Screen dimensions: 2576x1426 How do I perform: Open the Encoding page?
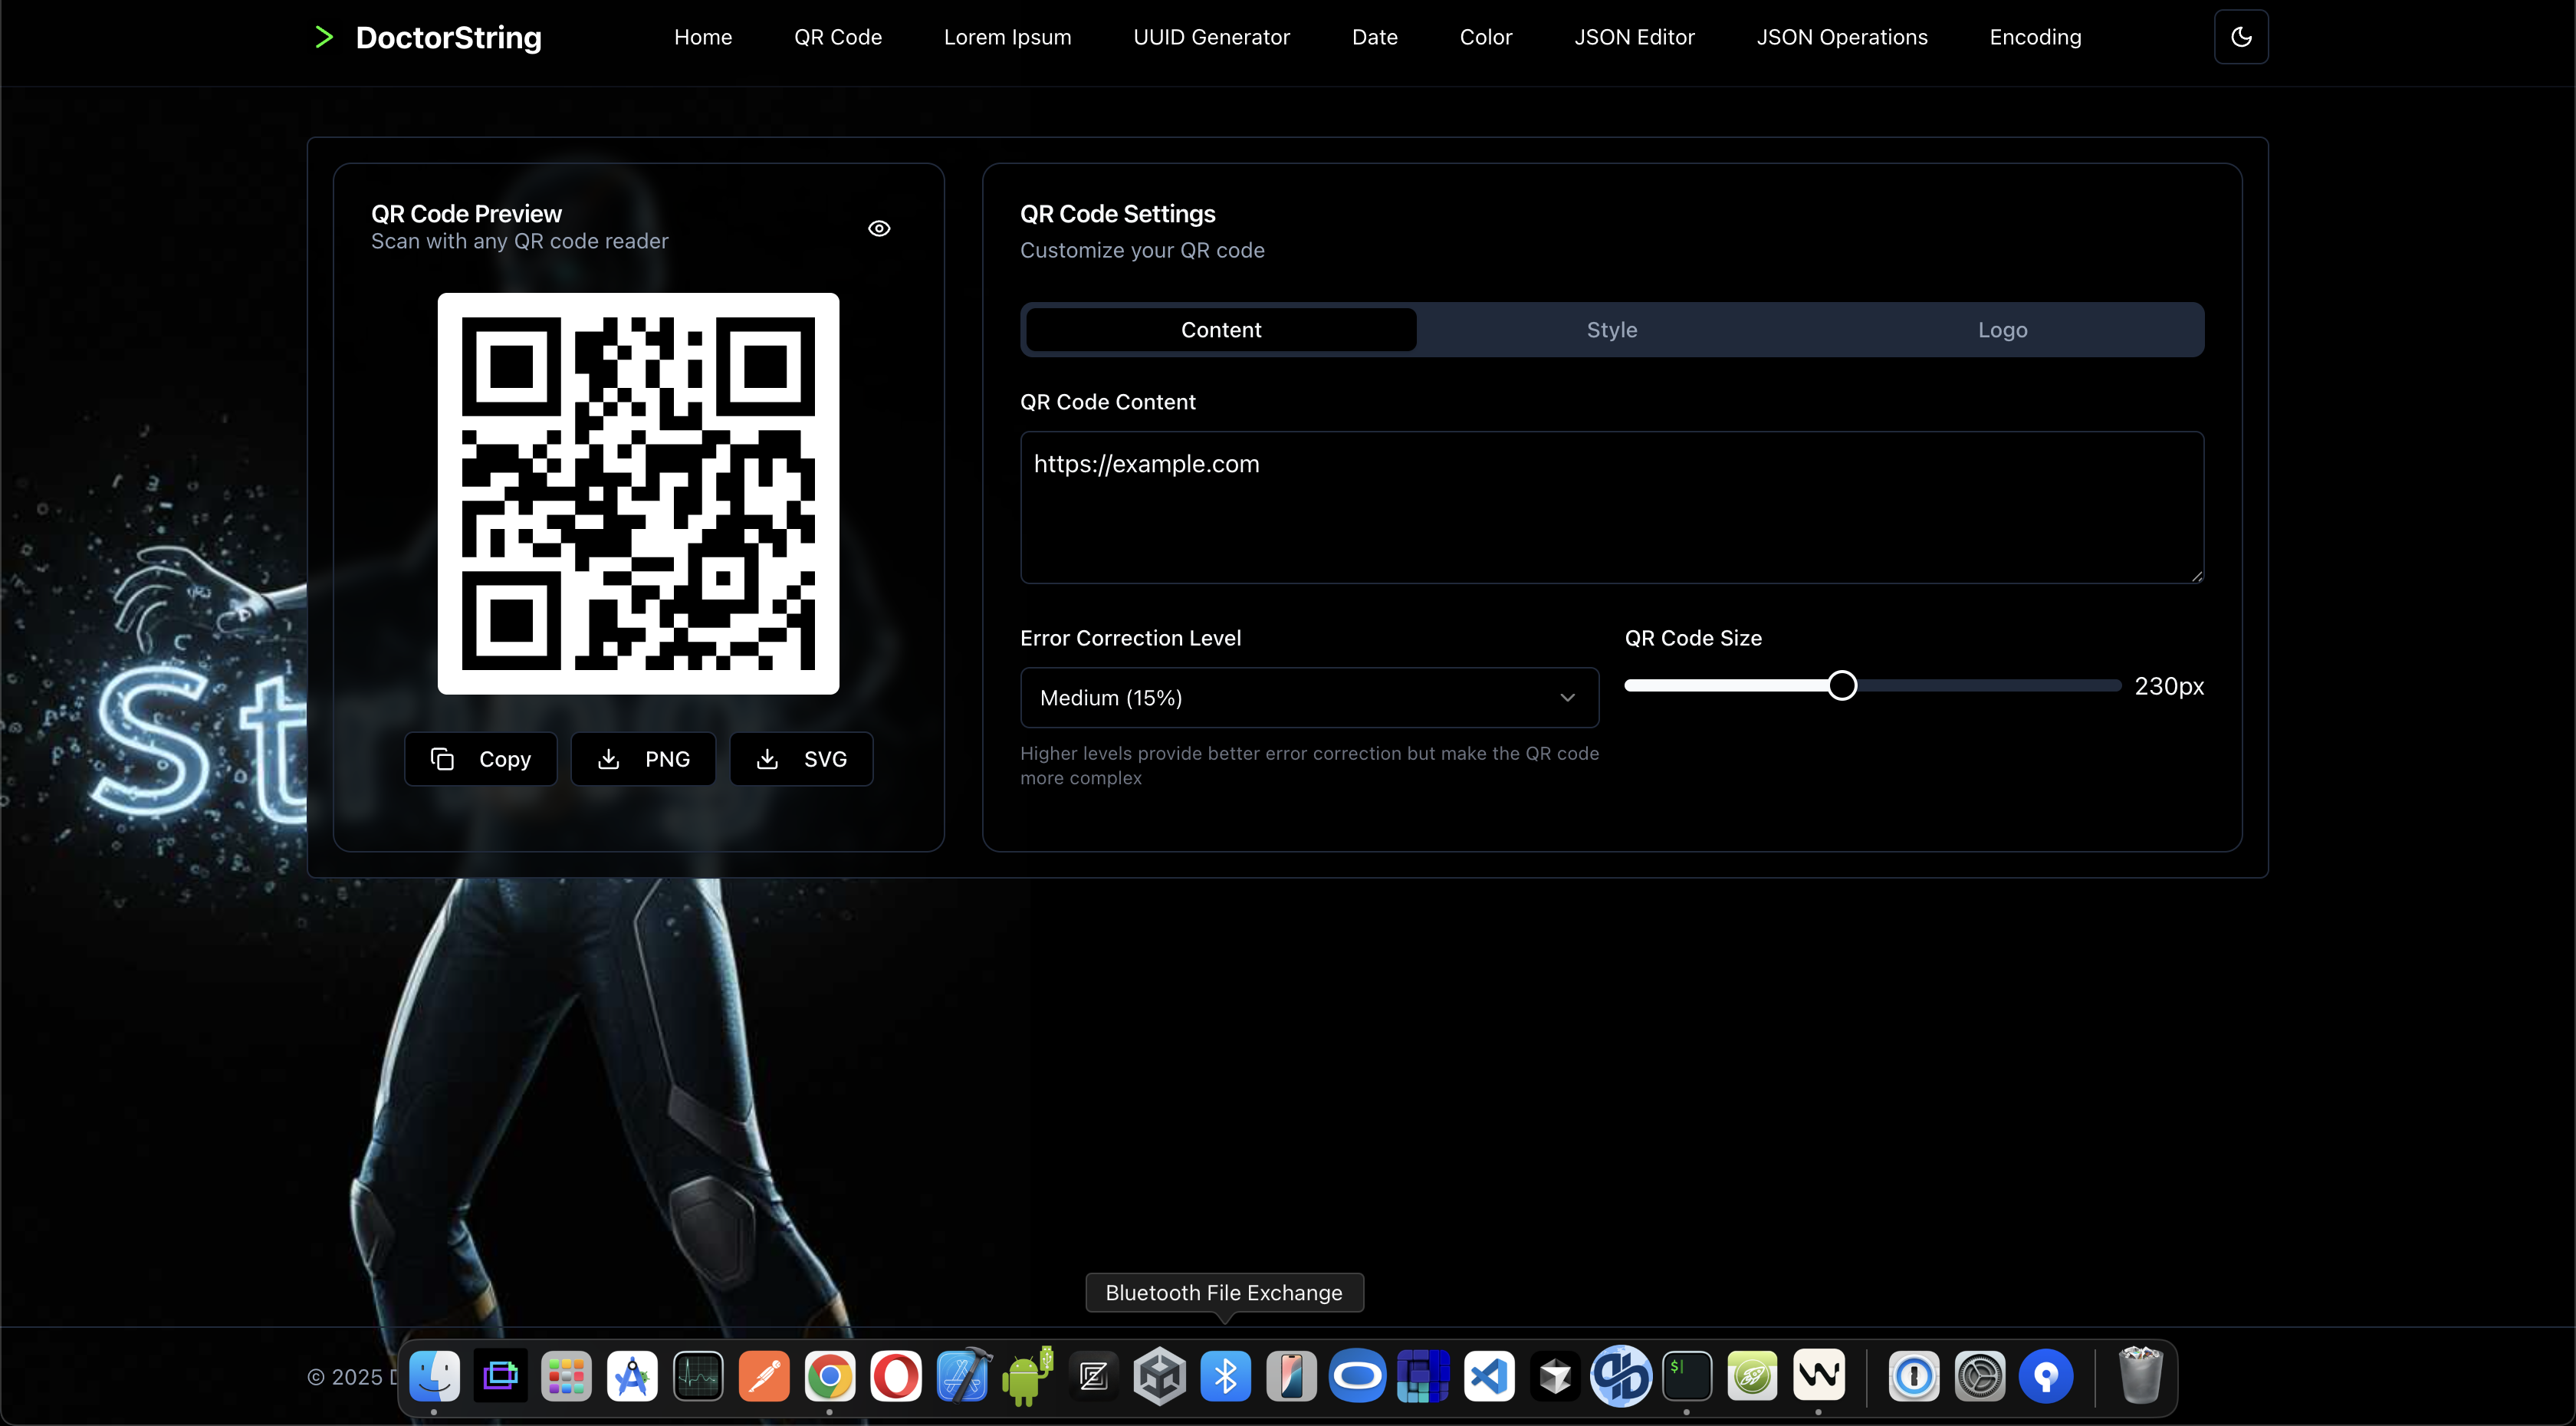point(2035,37)
